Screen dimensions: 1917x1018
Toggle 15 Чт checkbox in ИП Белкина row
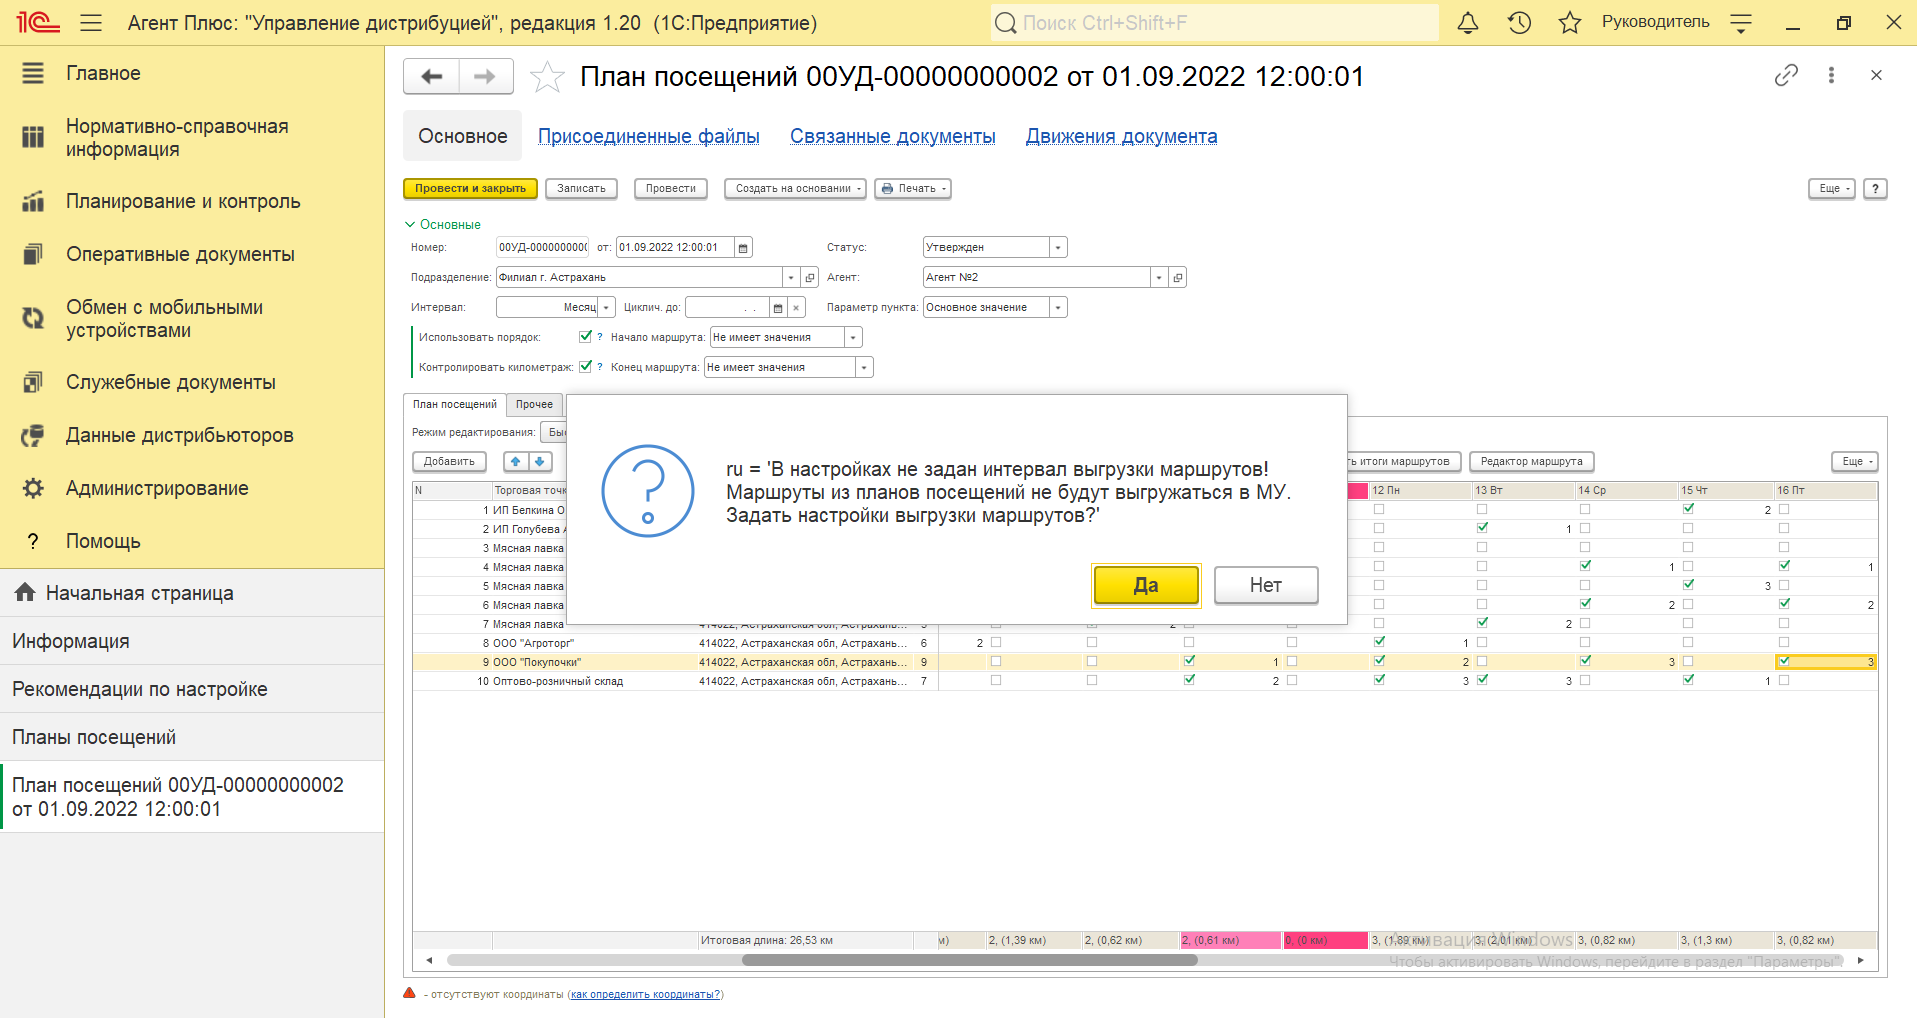tap(1689, 508)
